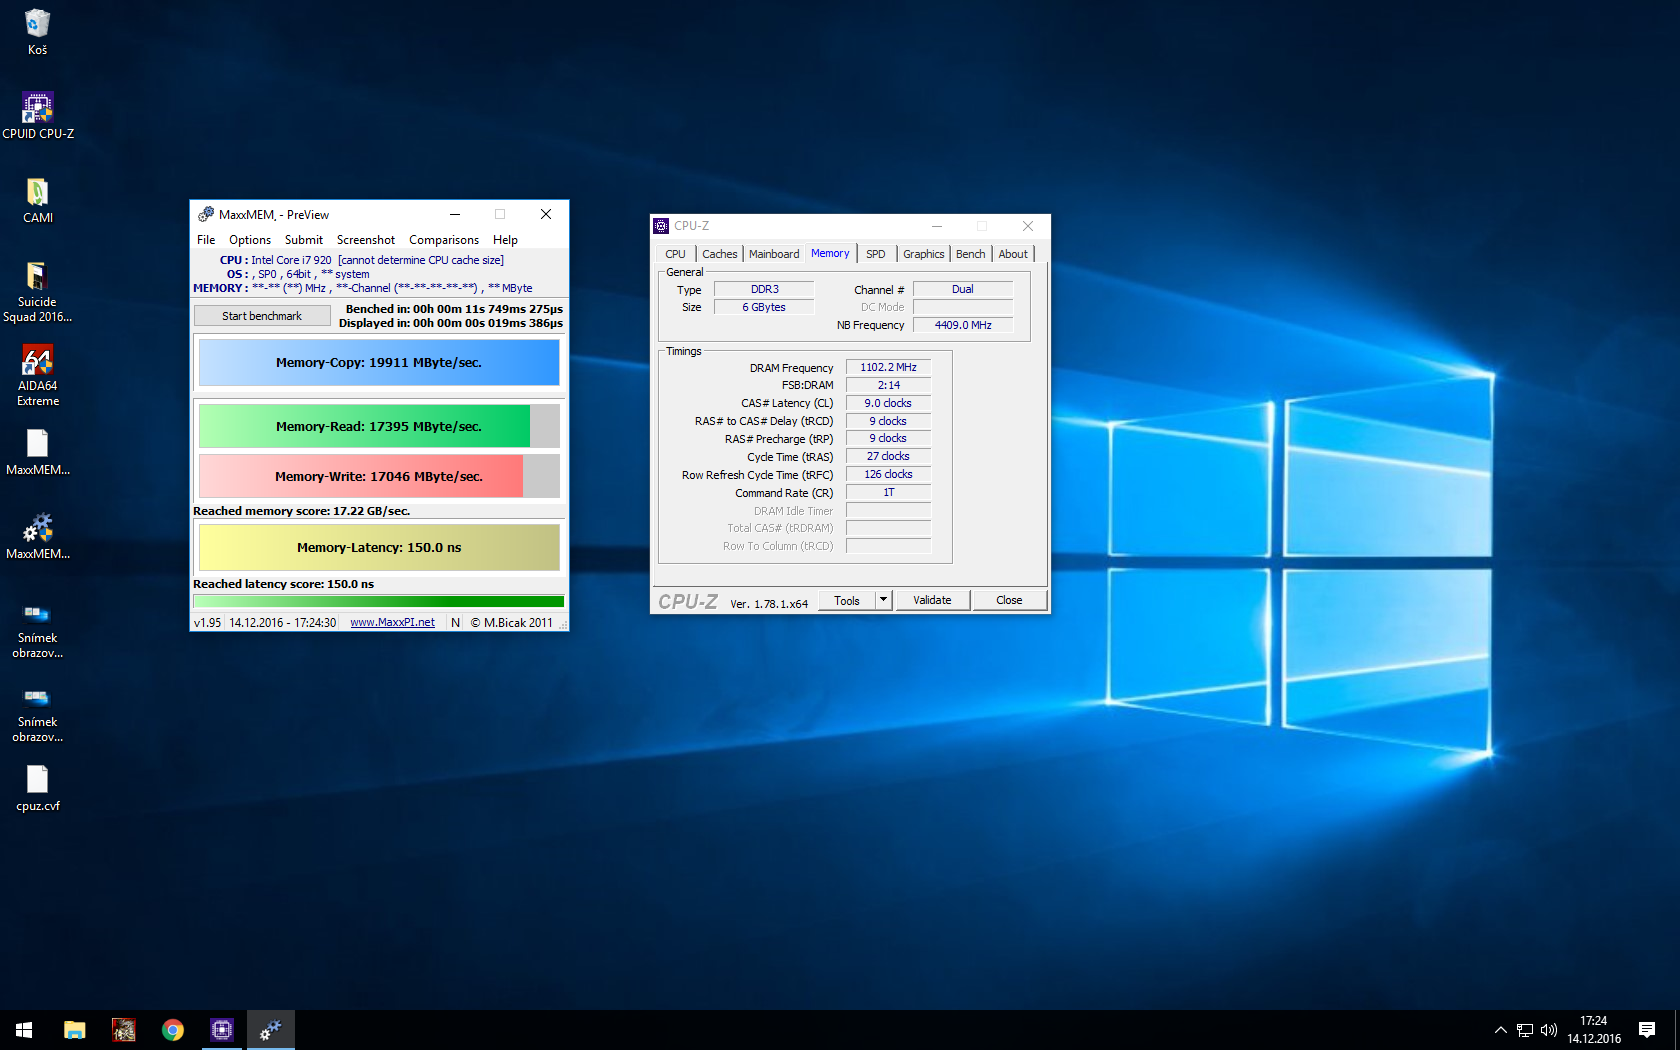Viewport: 1680px width, 1050px height.
Task: Click the MaxxMEM title bar app icon
Action: pyautogui.click(x=206, y=215)
